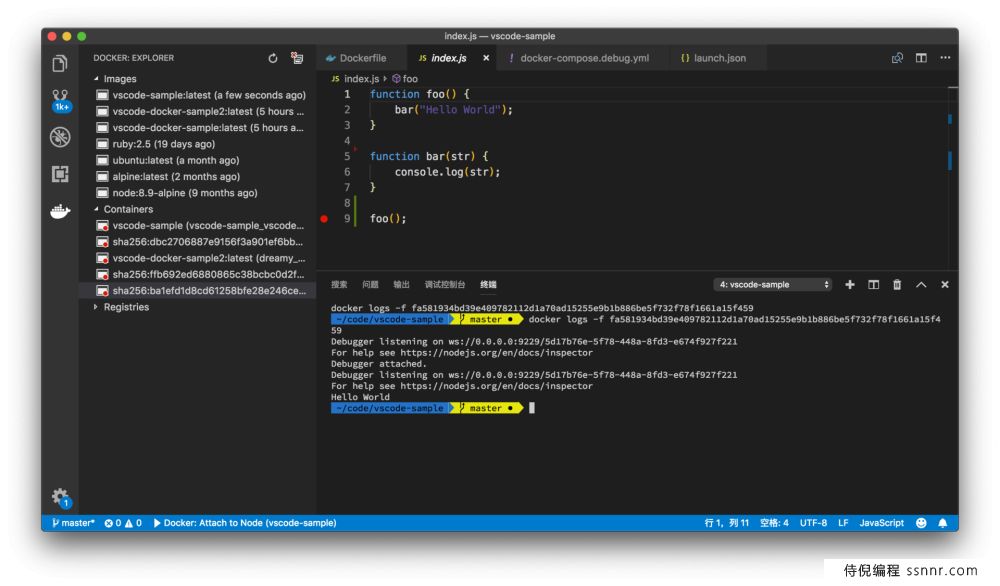Click the 行 1, 列 11 cursor position
The width and height of the screenshot is (1000, 586).
tap(726, 523)
